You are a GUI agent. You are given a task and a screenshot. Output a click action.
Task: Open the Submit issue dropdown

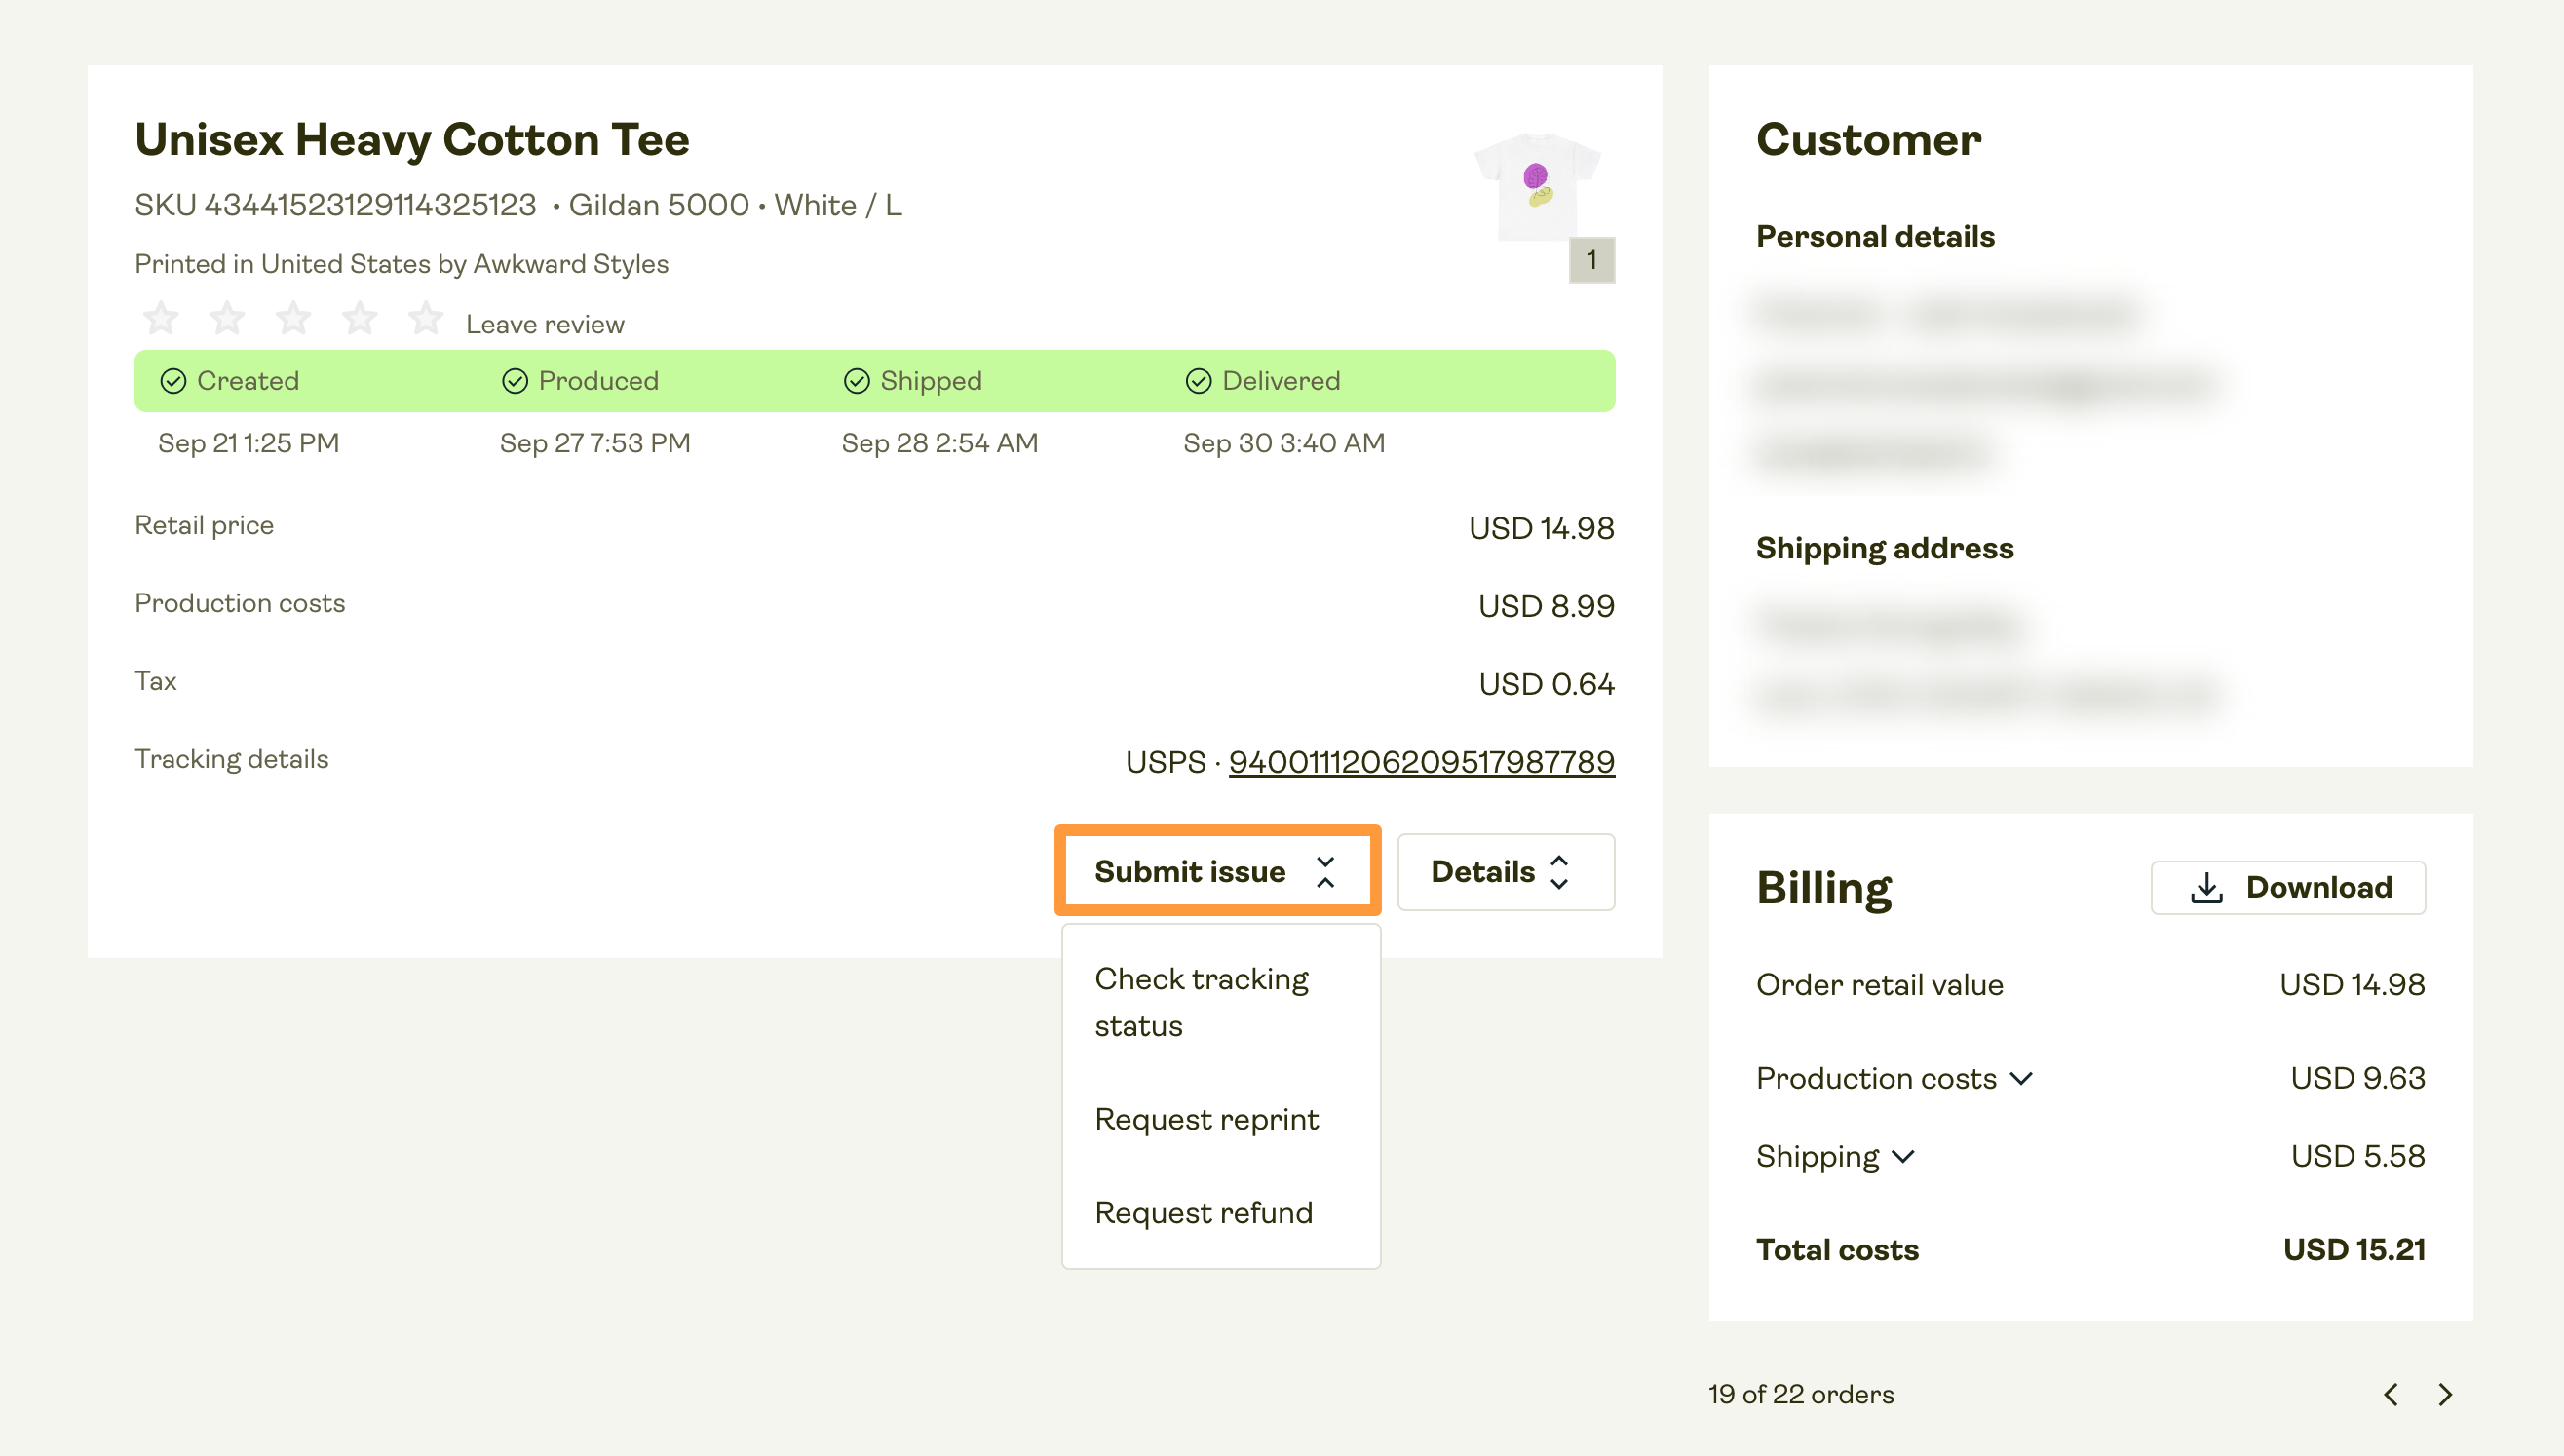pos(1217,870)
